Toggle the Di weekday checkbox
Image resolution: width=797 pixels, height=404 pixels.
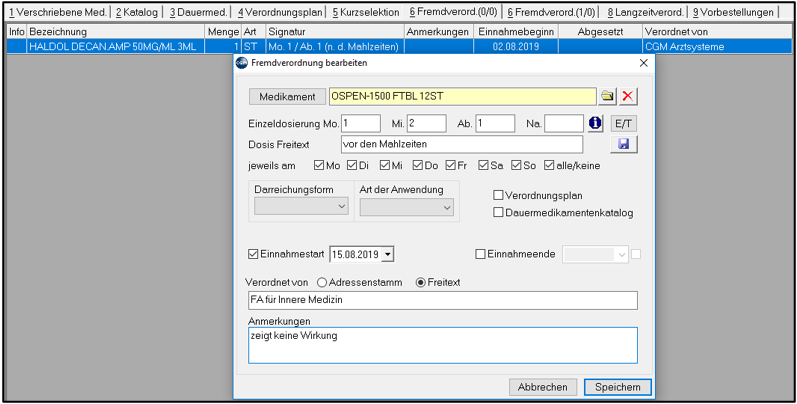[352, 166]
